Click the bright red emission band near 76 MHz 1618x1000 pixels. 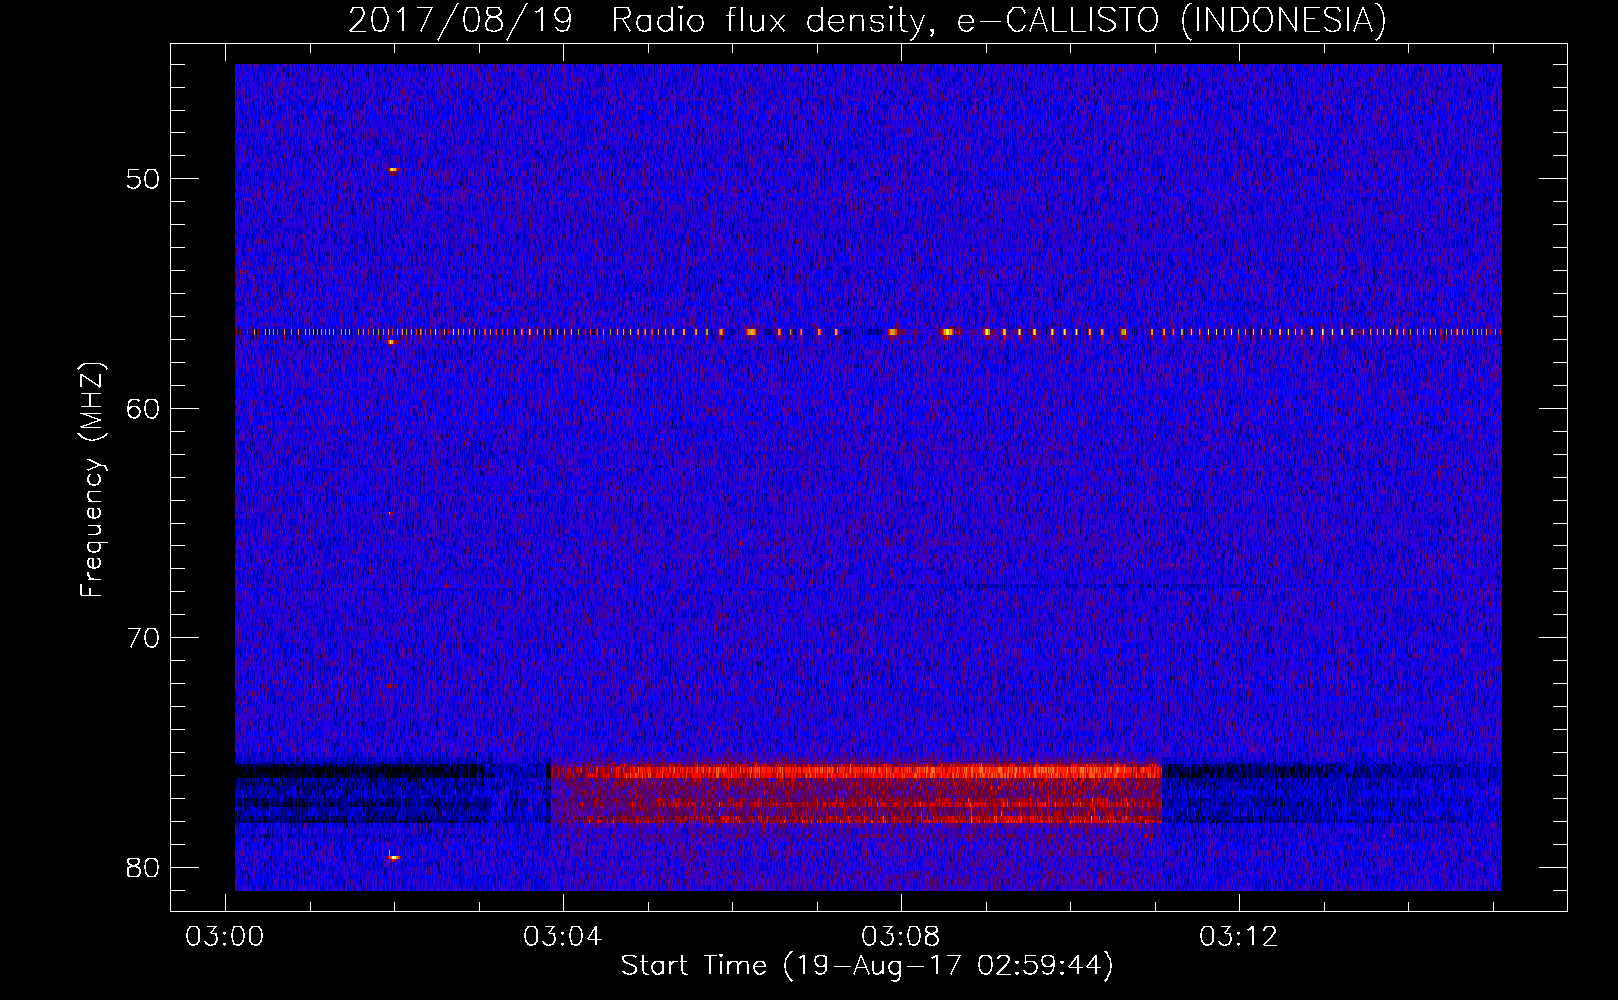(856, 771)
